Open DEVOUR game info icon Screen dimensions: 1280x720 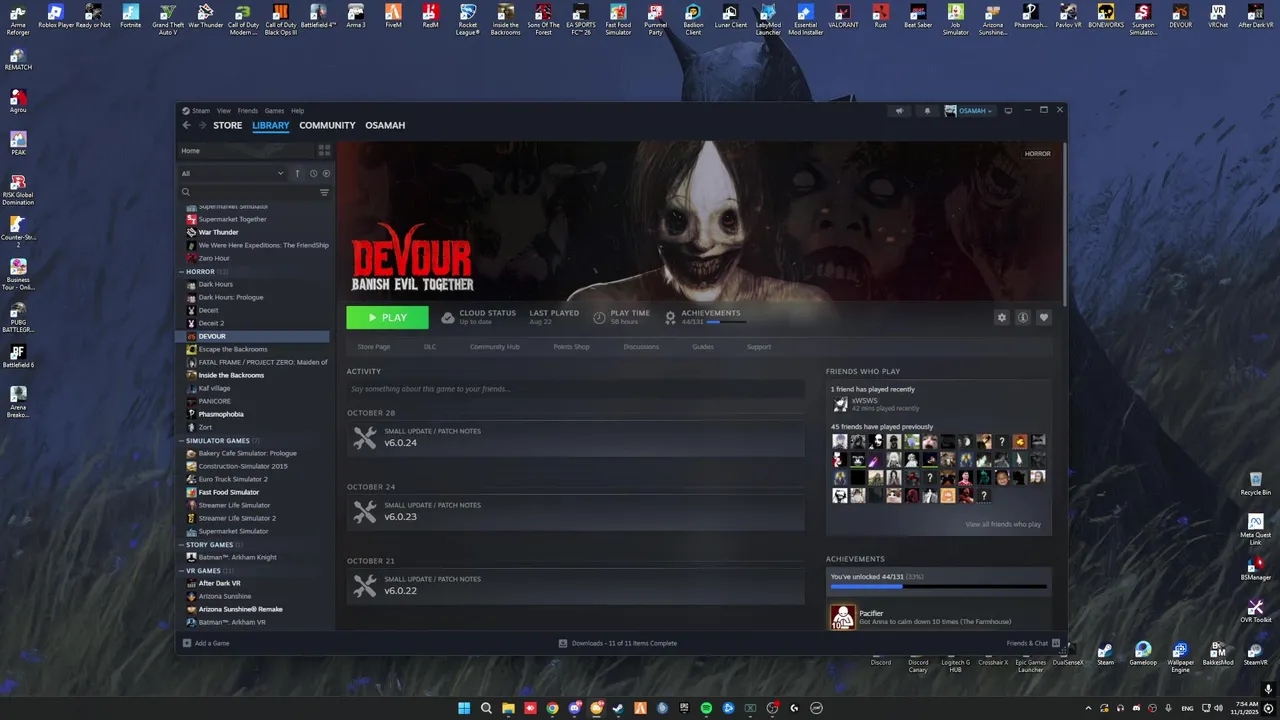pos(1023,317)
